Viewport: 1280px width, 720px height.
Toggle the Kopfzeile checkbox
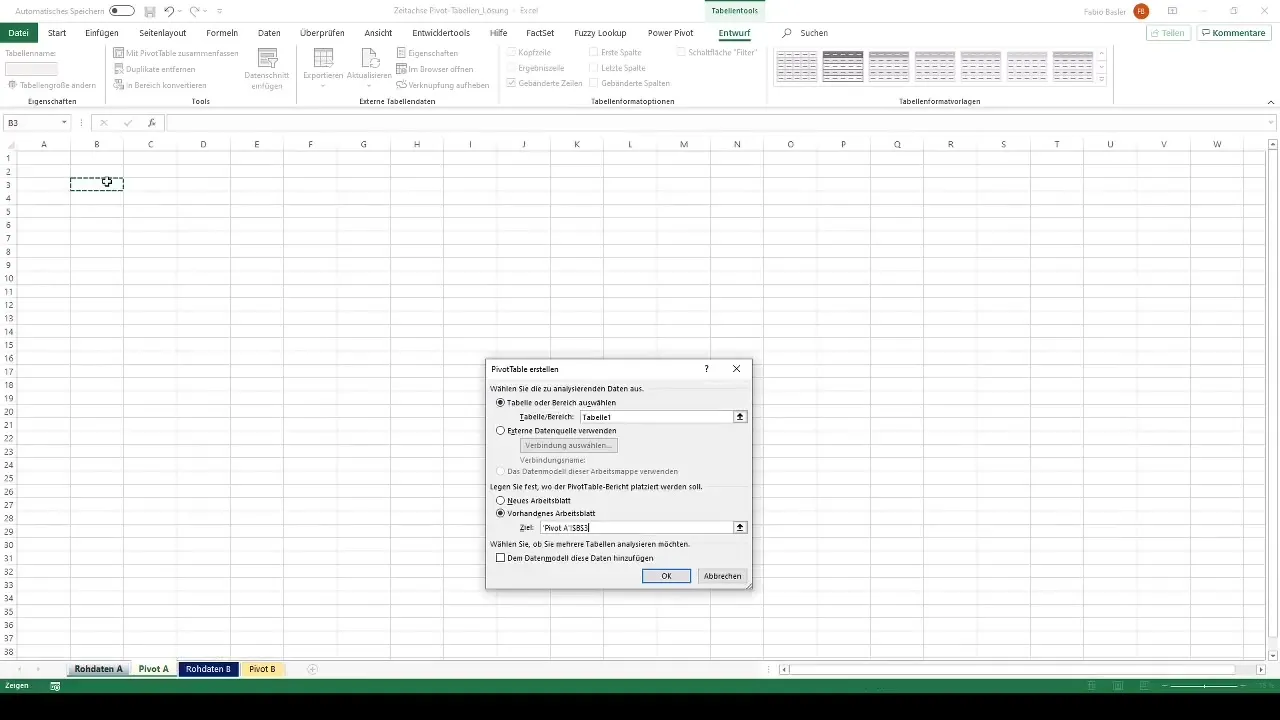point(512,52)
